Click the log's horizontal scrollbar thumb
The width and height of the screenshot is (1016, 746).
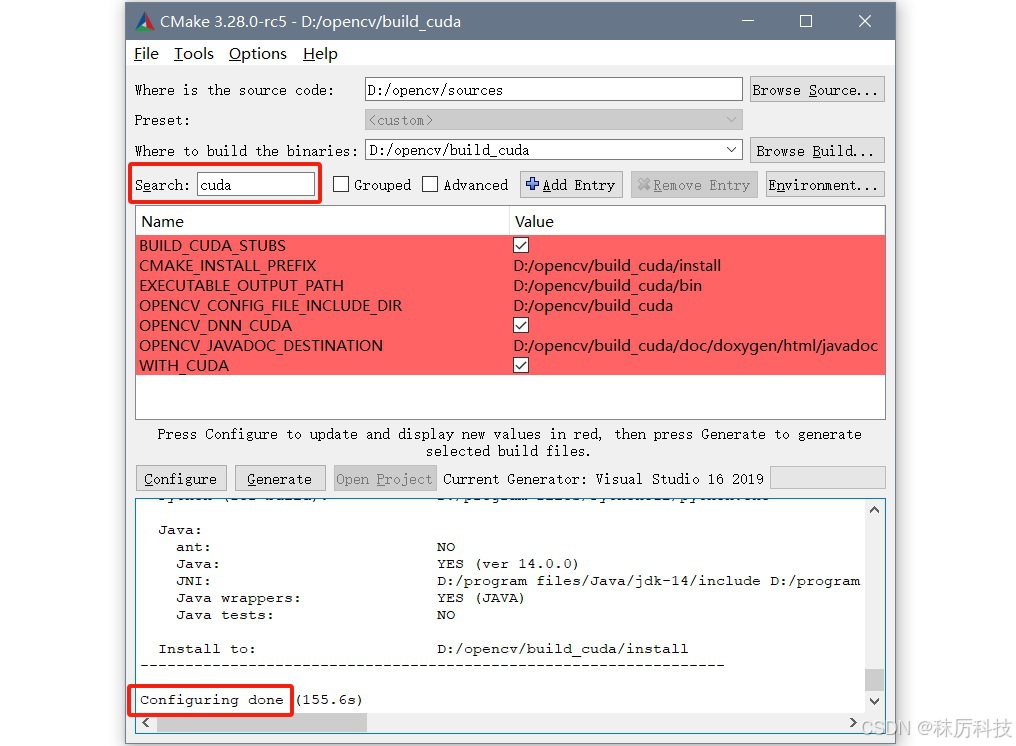262,722
